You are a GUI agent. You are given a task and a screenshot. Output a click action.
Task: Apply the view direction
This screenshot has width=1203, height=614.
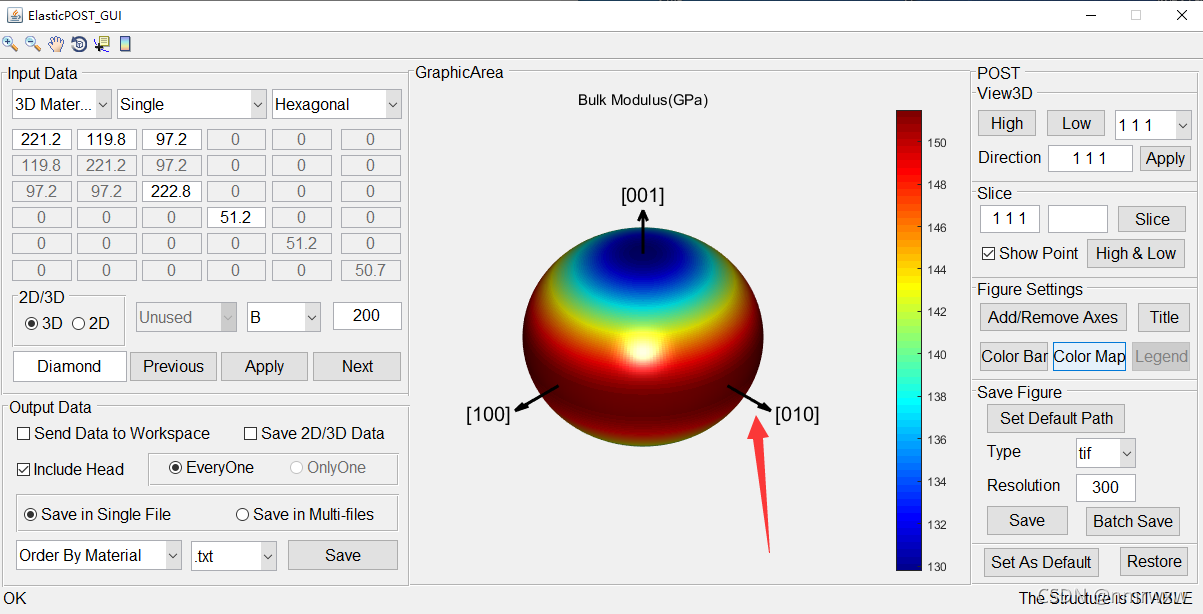tap(1165, 158)
